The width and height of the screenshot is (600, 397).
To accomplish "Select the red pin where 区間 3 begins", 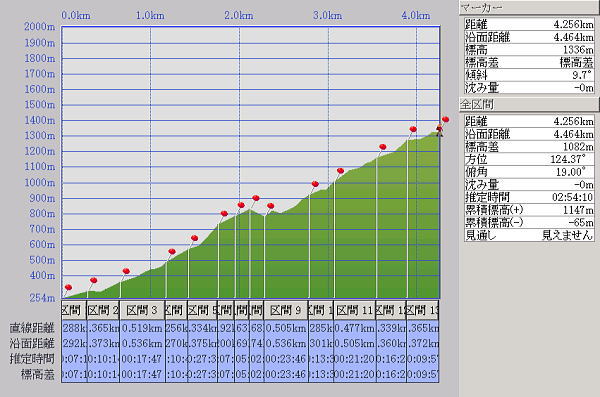I will click(126, 271).
